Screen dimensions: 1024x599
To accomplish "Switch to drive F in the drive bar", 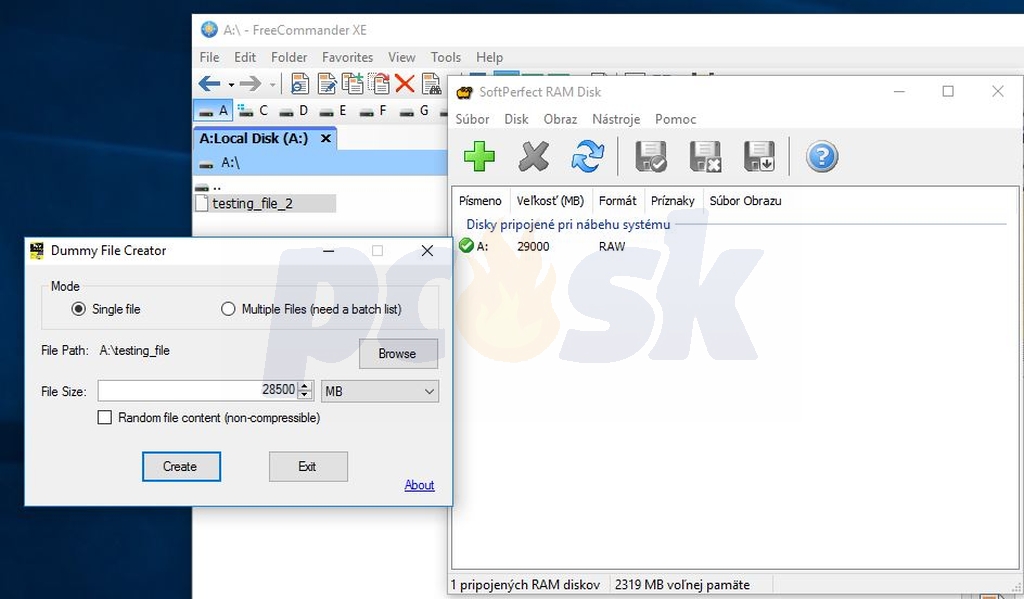I will [x=374, y=110].
